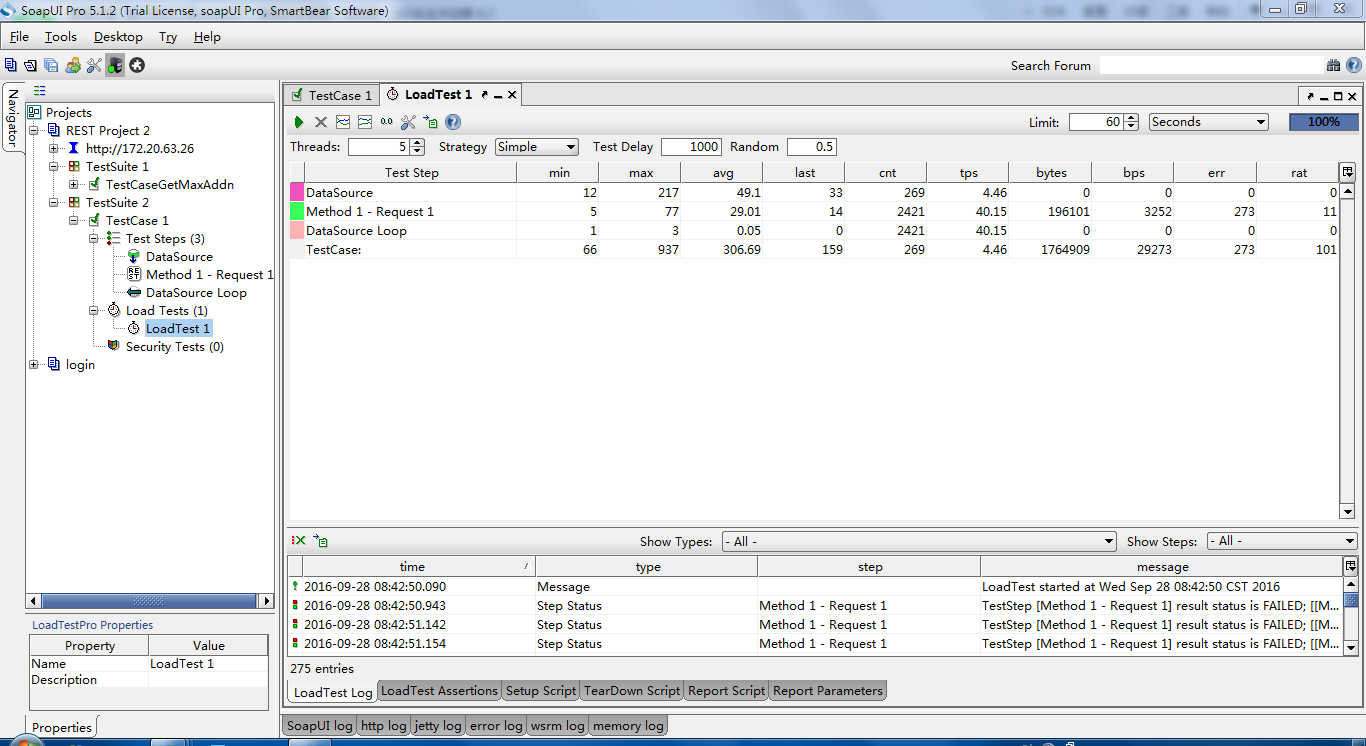Click the statistics table column chooser icon

tap(1347, 172)
